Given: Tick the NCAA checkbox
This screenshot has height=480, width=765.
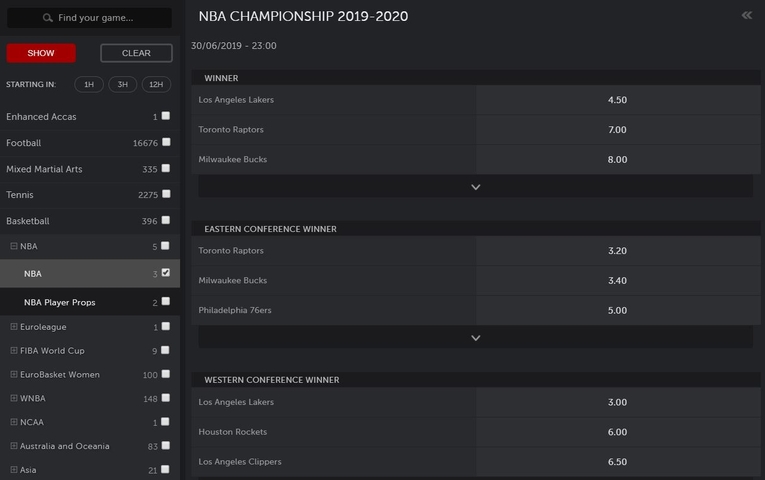Looking at the screenshot, I should (165, 421).
